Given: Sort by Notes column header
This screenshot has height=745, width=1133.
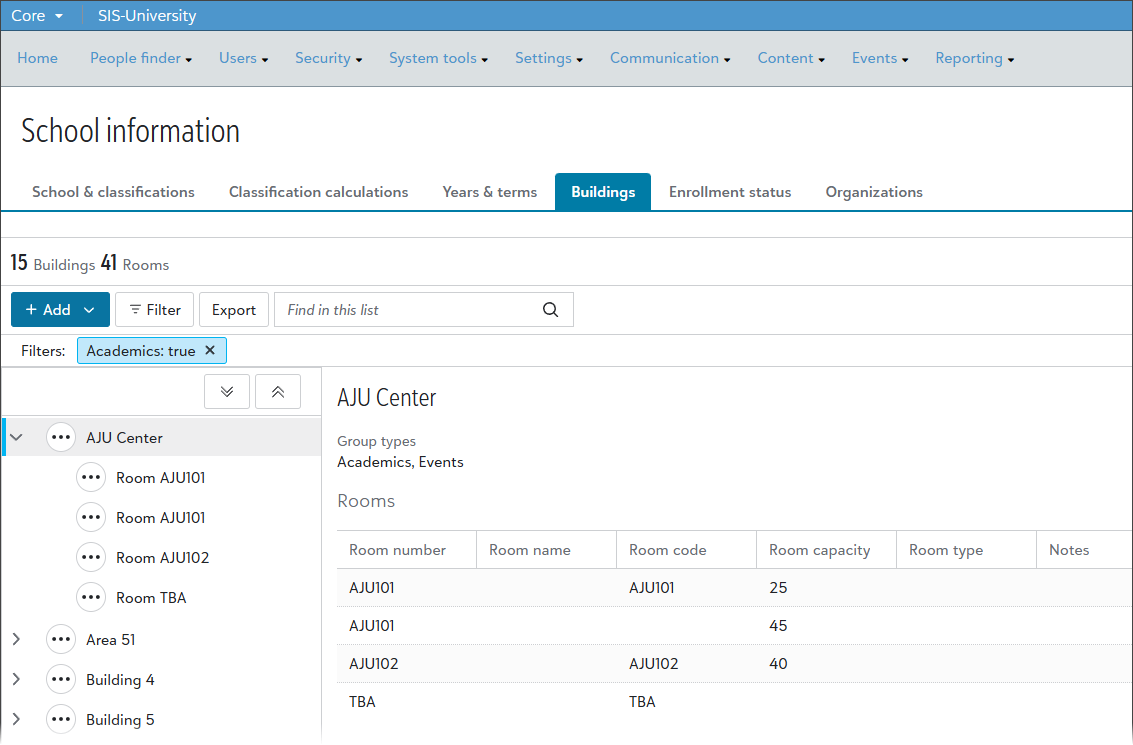Looking at the screenshot, I should [x=1085, y=550].
